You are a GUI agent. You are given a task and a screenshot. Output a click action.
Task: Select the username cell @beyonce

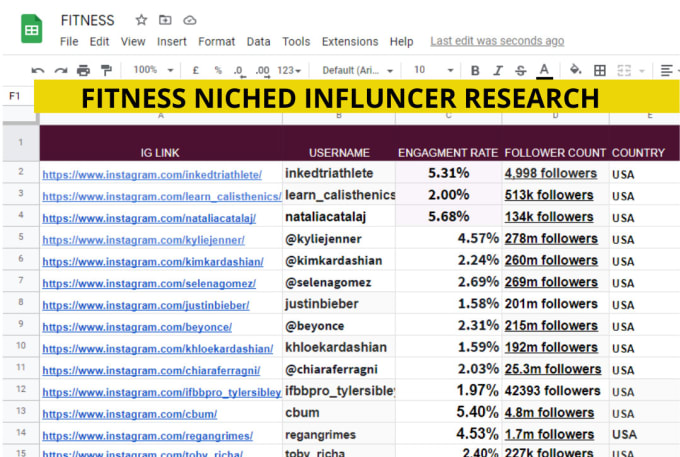click(339, 325)
